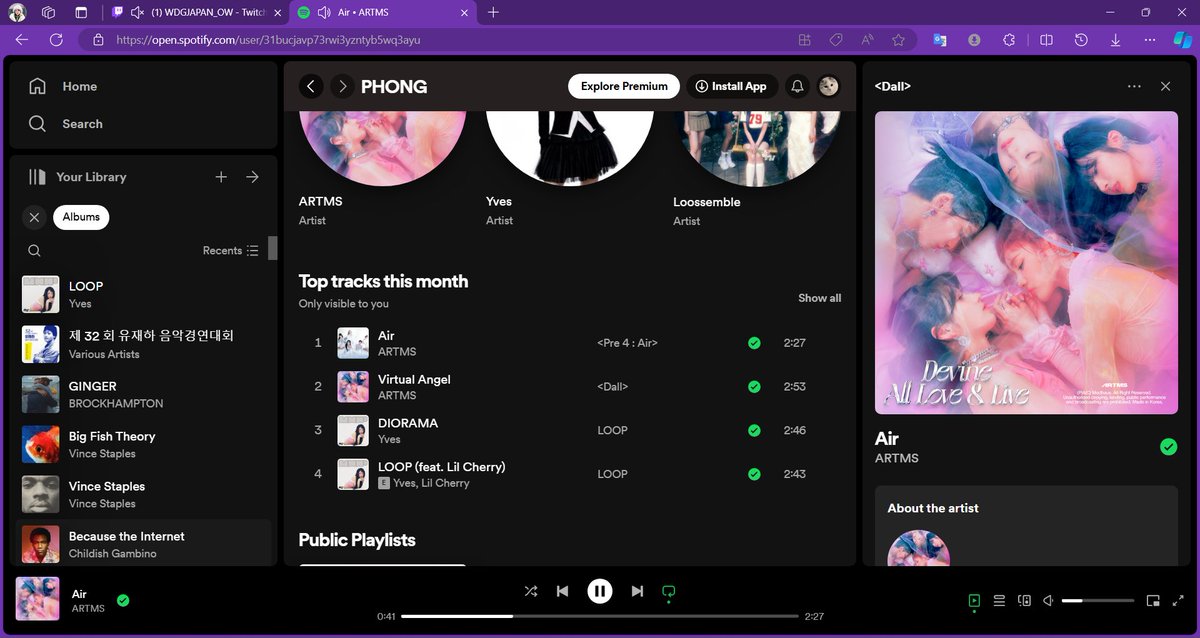Add this page to browser favorites
The image size is (1200, 638).
898,40
